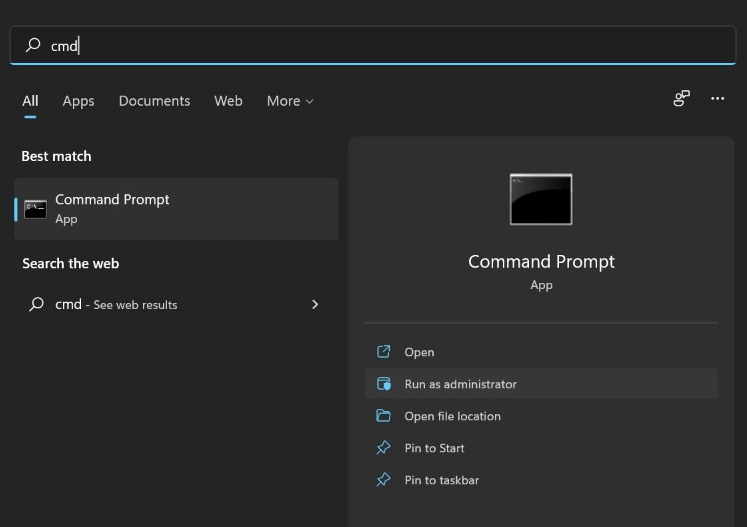Open the feedback/account icon near top right
747x527 pixels.
click(681, 98)
